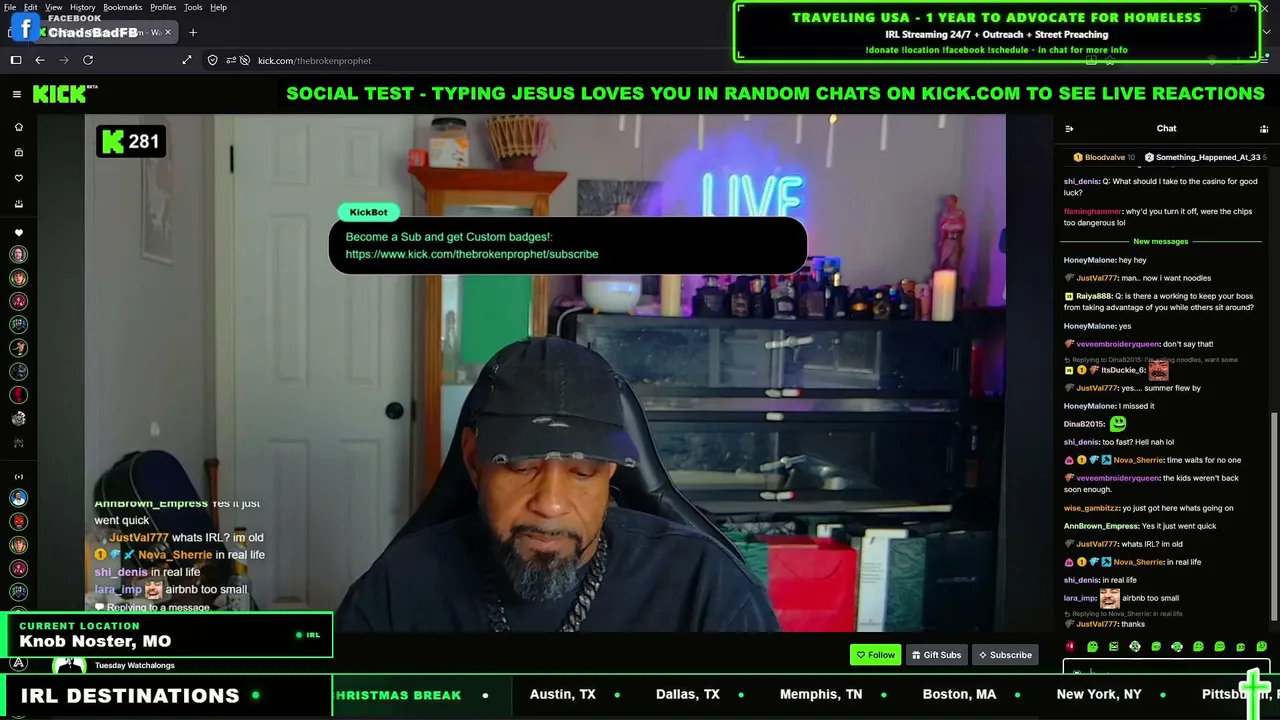
Task: Click username Raiya888 in chat
Action: point(1094,296)
